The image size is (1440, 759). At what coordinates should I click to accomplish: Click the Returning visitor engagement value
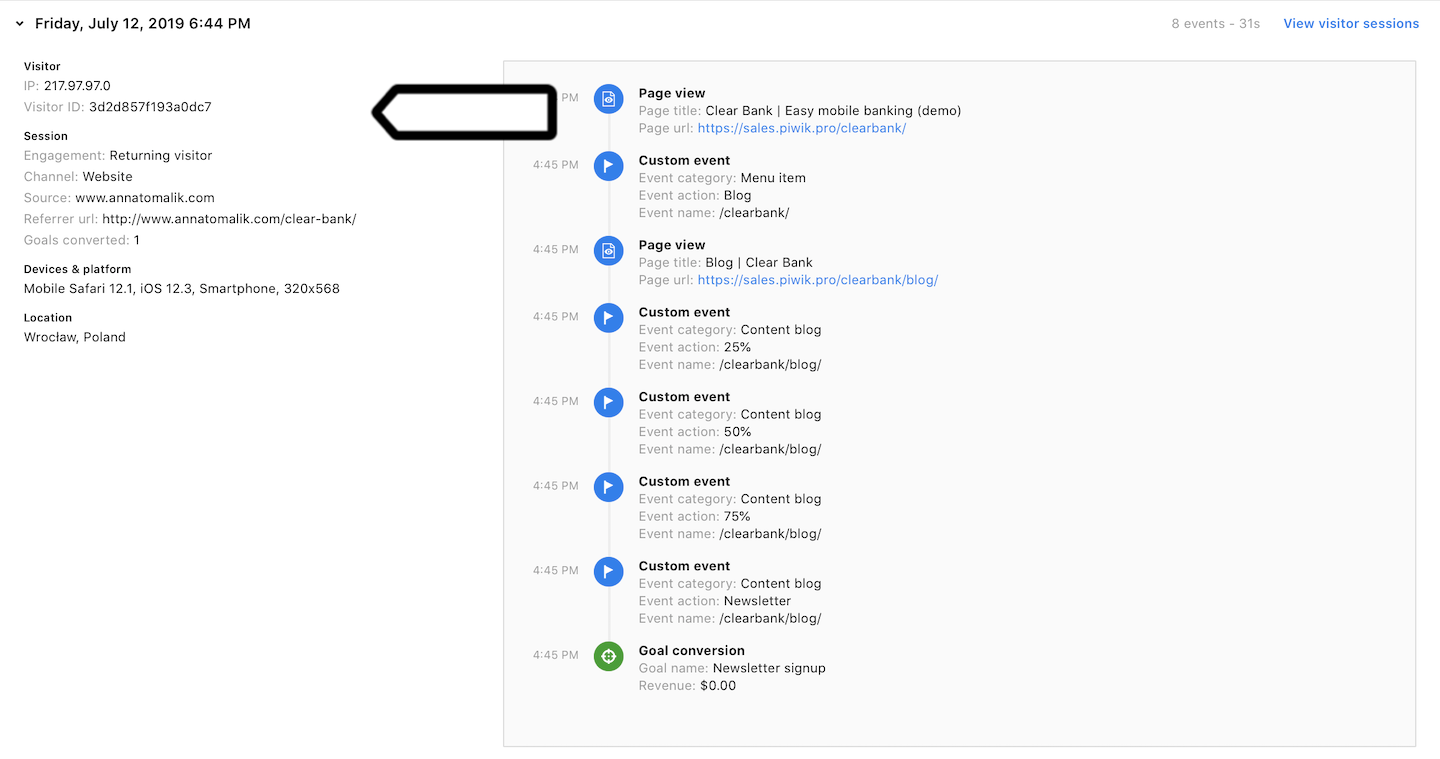pos(161,156)
